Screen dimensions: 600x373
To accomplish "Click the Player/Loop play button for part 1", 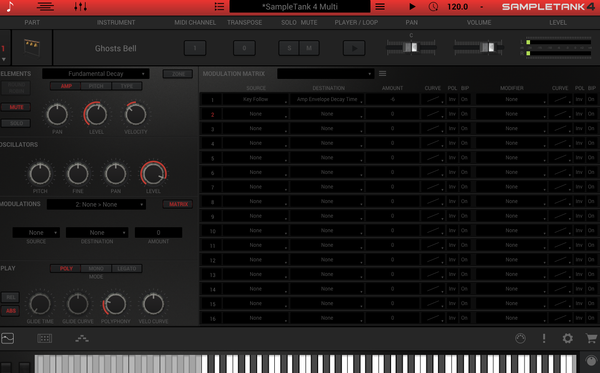I will pyautogui.click(x=354, y=48).
